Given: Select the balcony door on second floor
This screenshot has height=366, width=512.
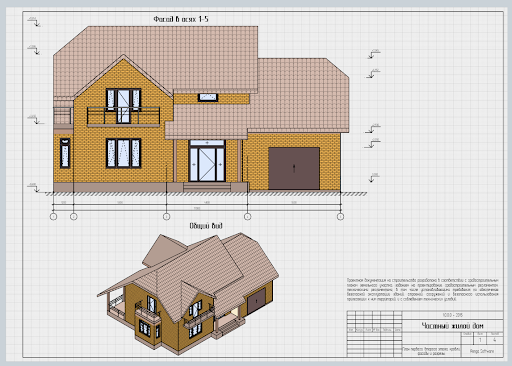Looking at the screenshot, I should (x=123, y=106).
